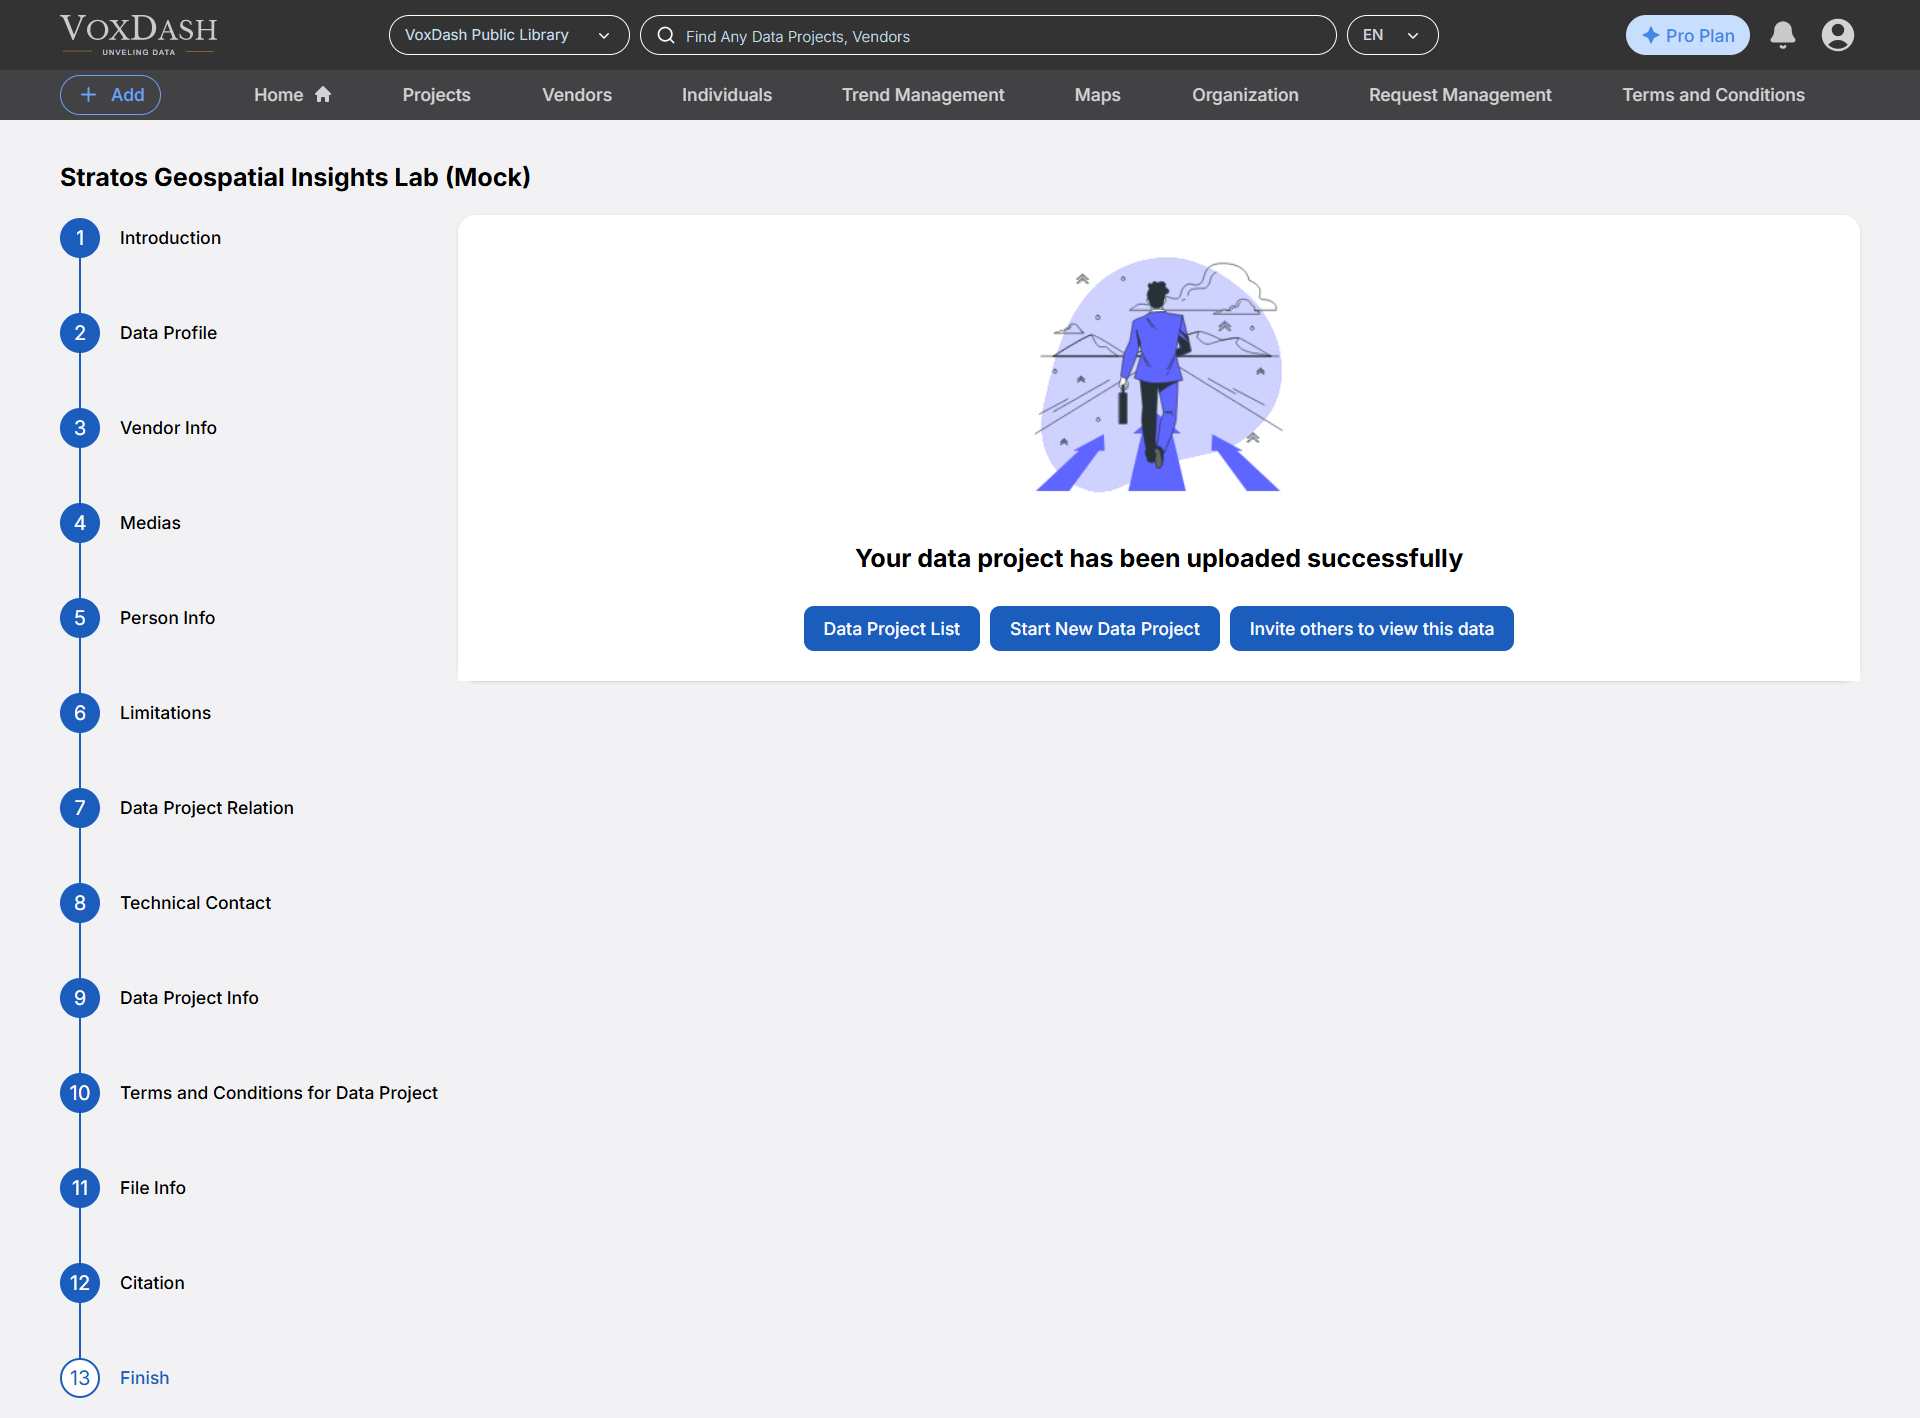Click the VoxDash logo
Image resolution: width=1920 pixels, height=1418 pixels.
click(x=138, y=33)
